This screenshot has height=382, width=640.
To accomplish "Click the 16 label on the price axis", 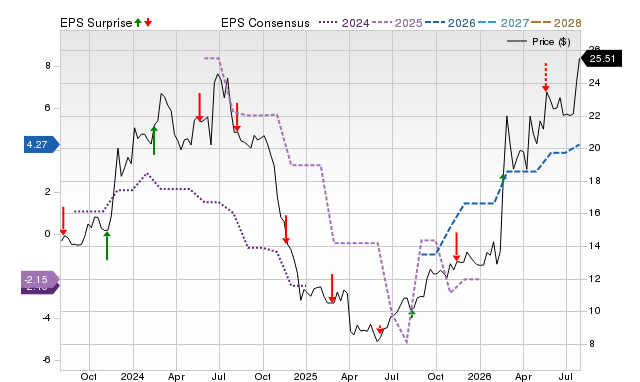I will pyautogui.click(x=594, y=213).
